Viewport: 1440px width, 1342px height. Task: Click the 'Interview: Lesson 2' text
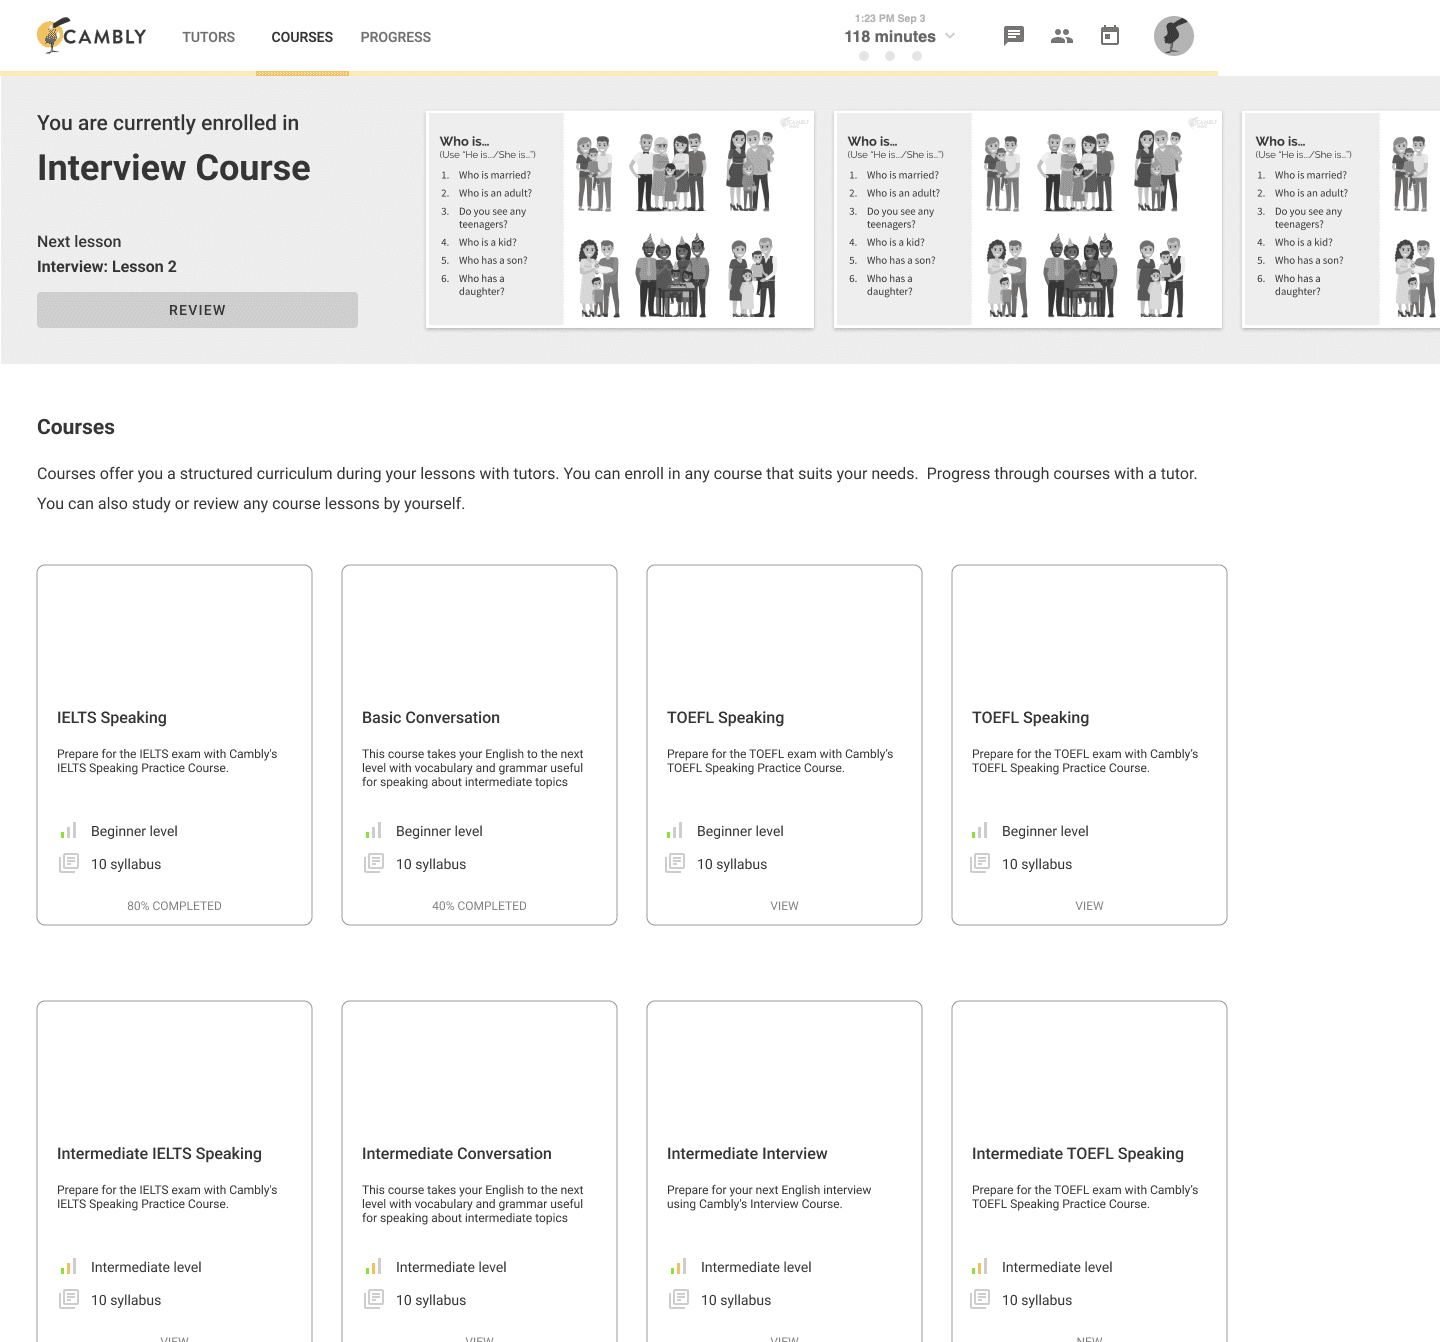pyautogui.click(x=107, y=267)
